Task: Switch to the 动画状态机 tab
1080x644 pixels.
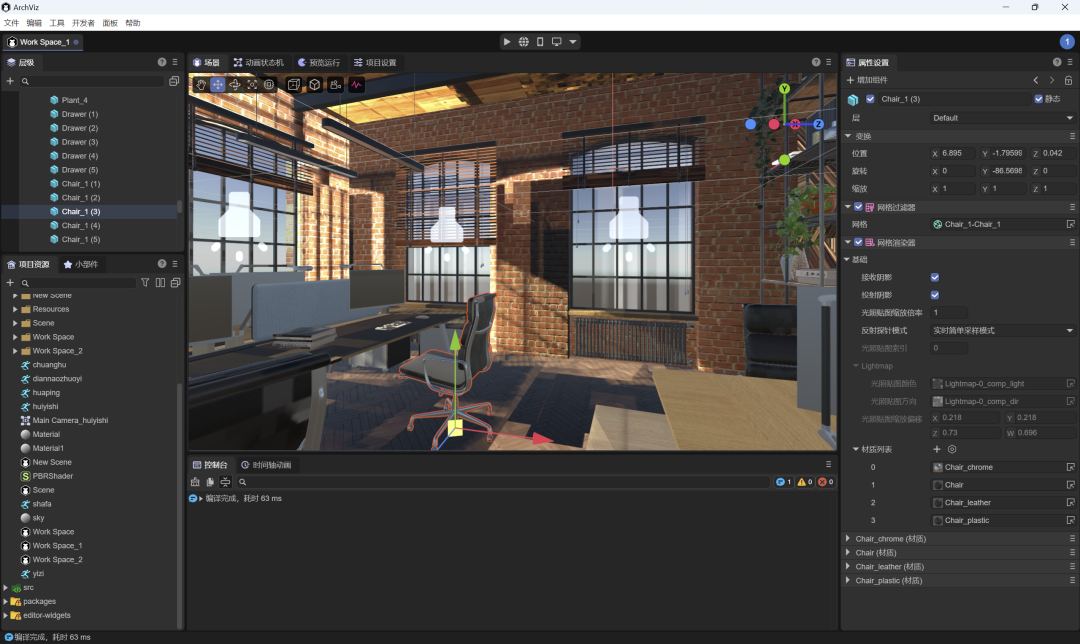Action: point(258,62)
